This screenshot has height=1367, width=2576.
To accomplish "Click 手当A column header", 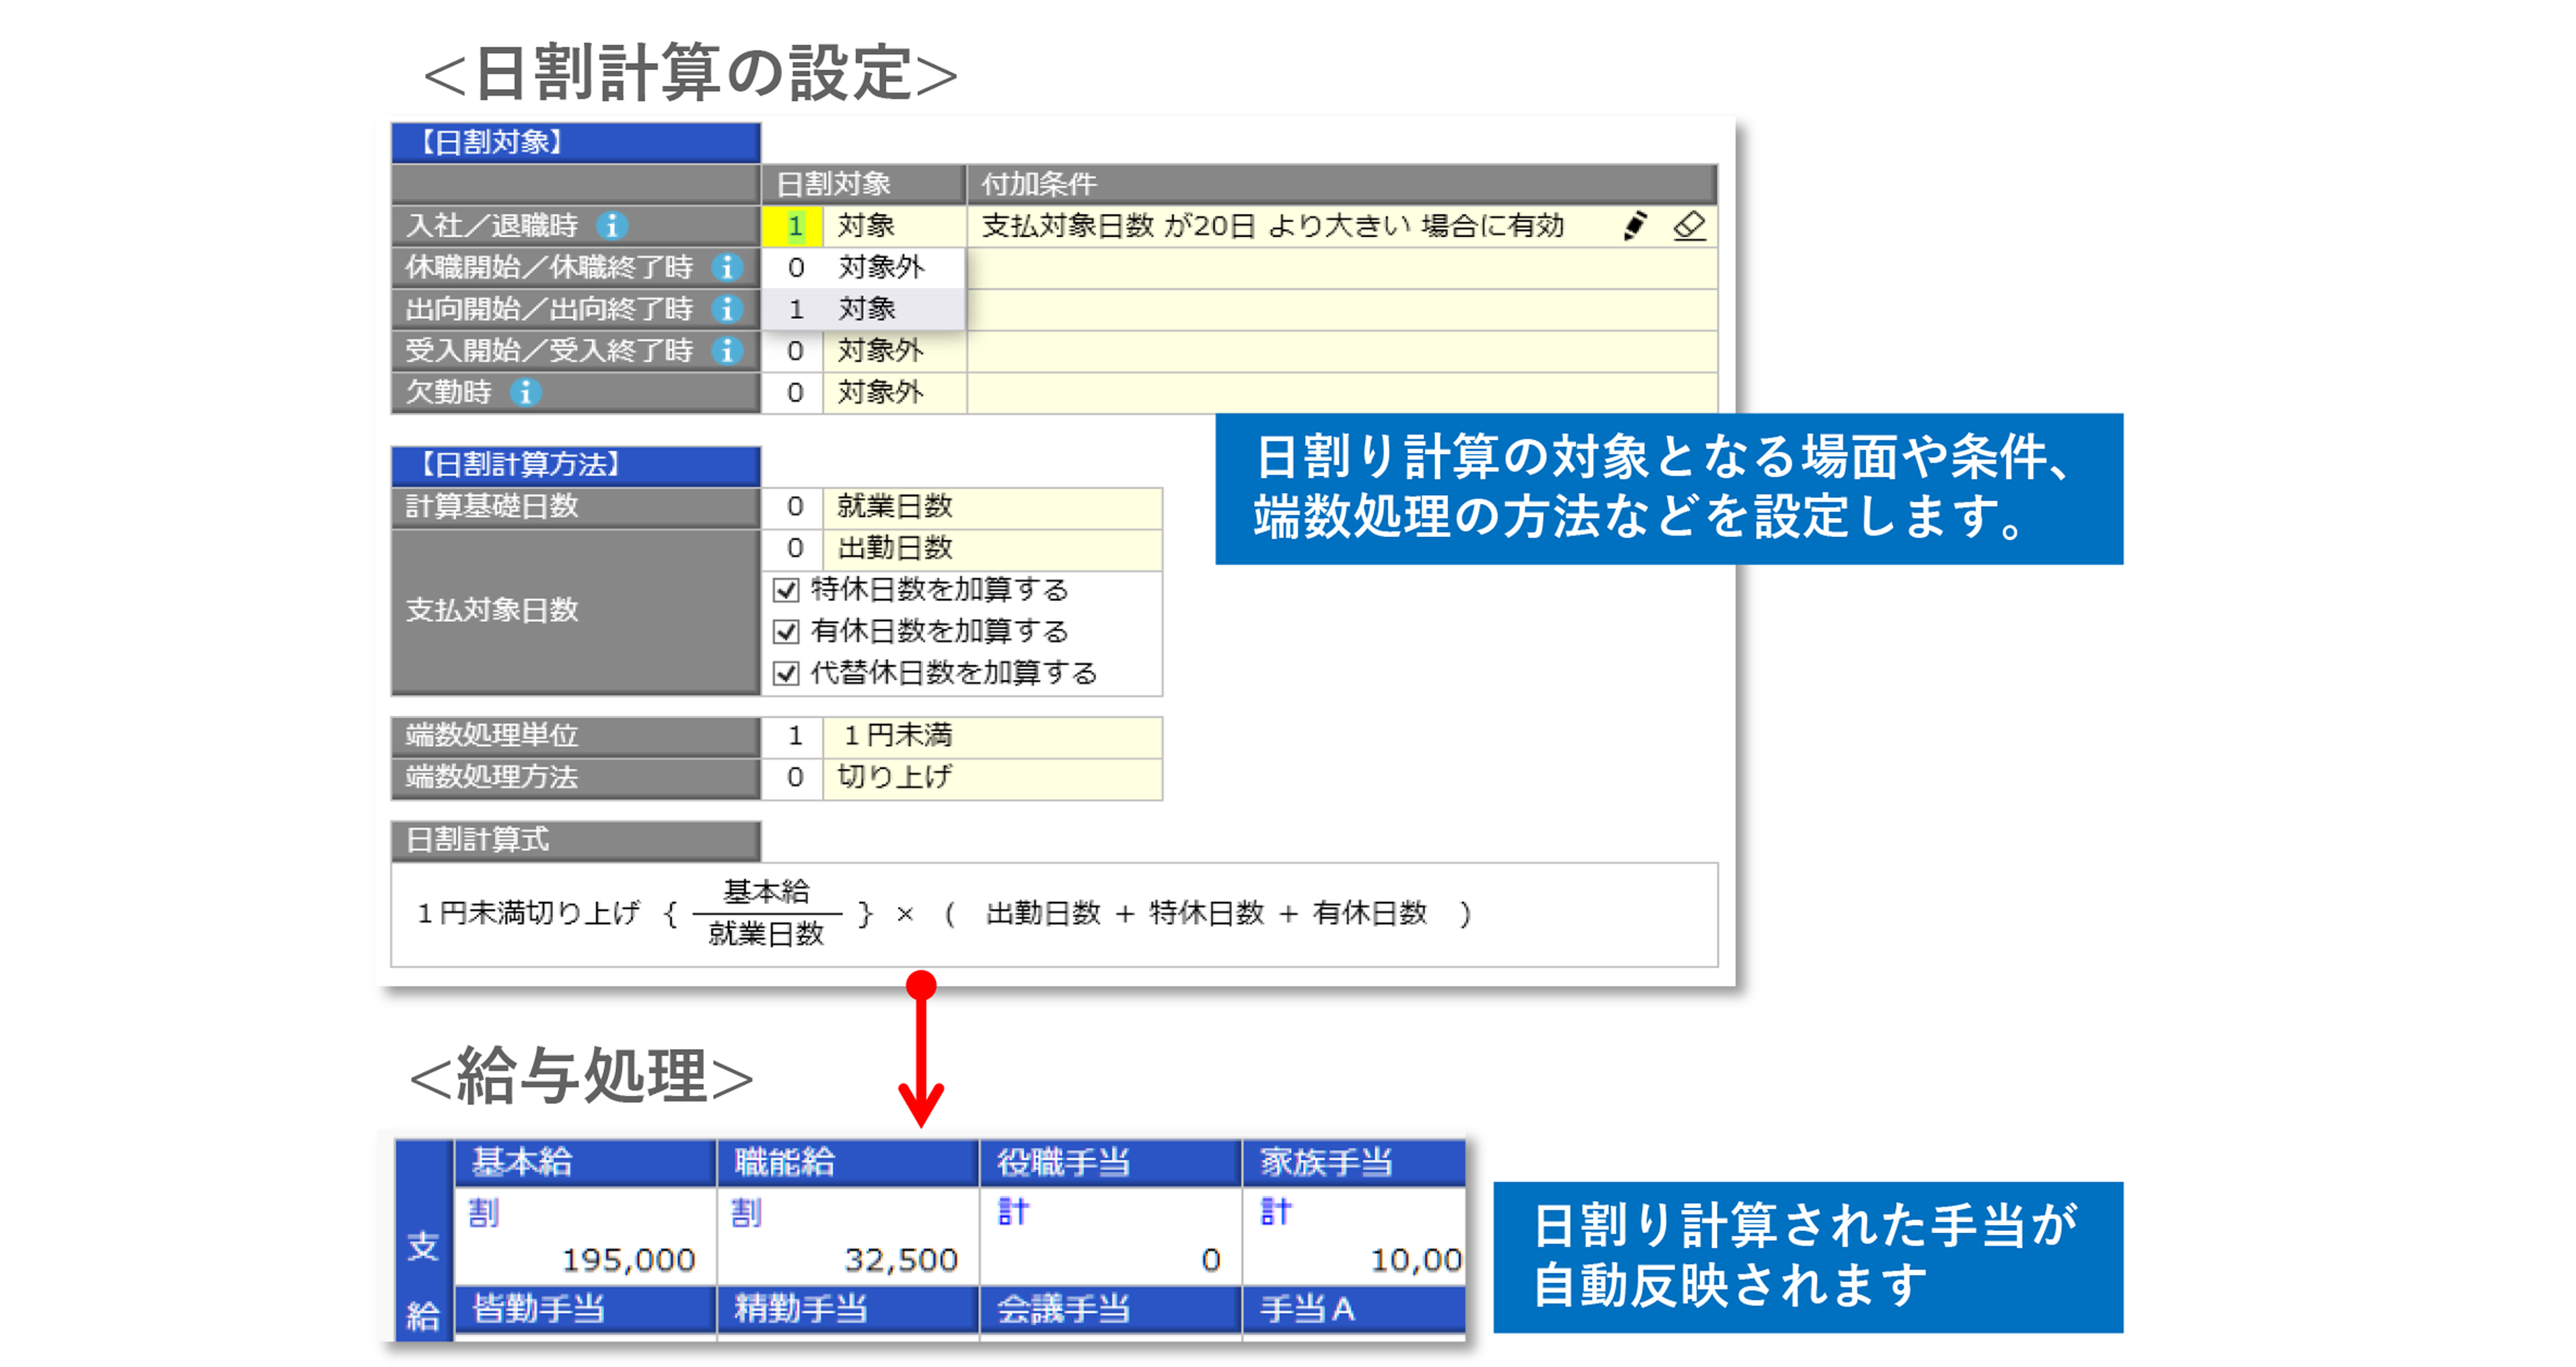I will tap(1354, 1308).
